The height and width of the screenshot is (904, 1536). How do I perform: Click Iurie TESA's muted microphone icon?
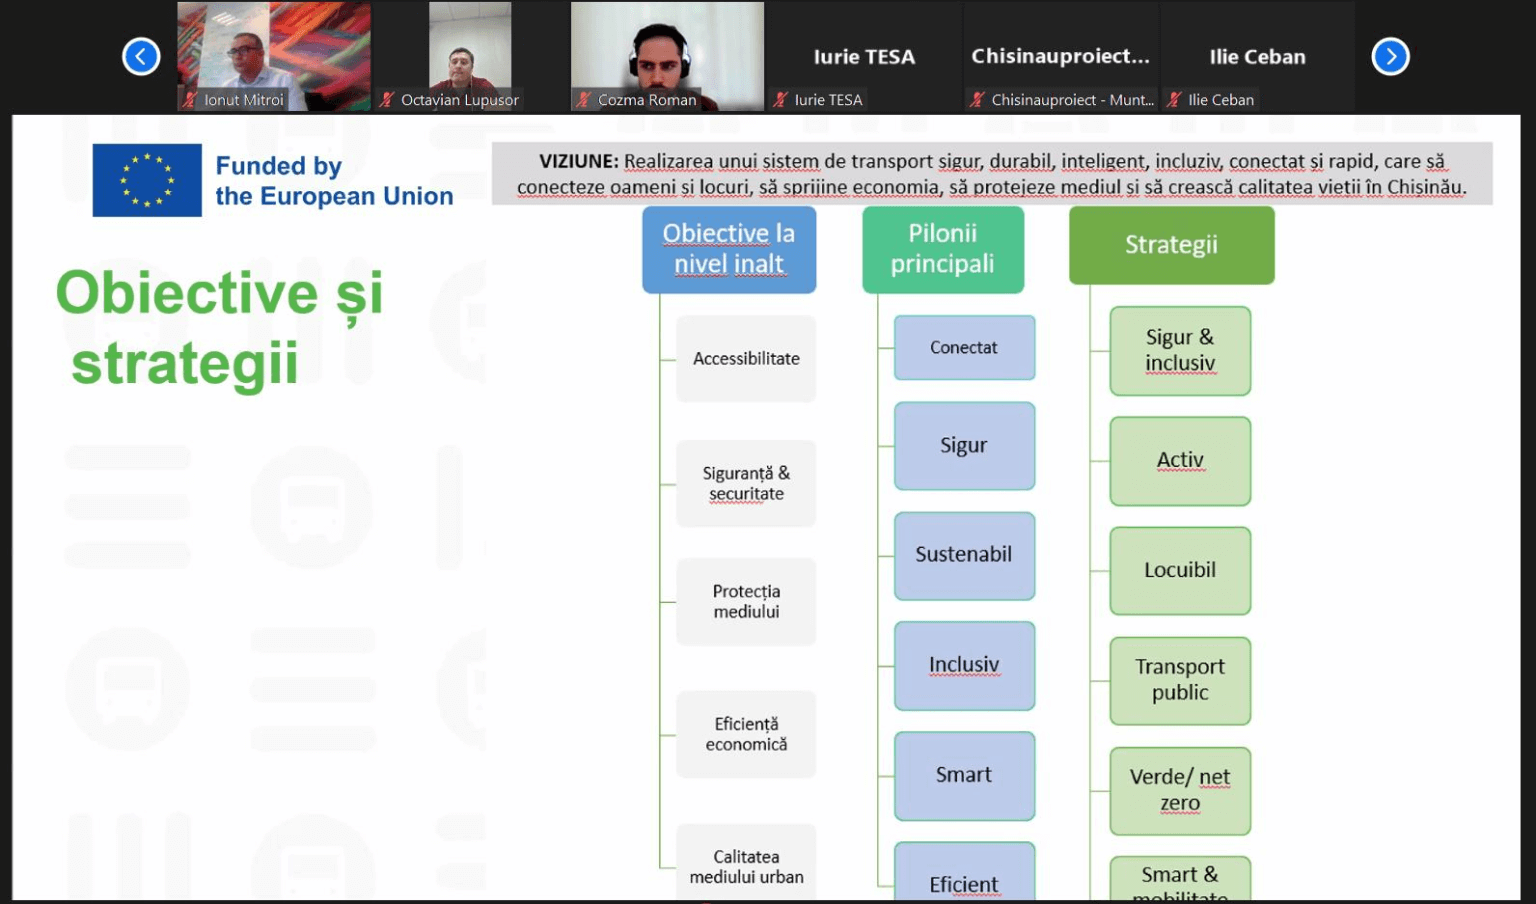780,100
